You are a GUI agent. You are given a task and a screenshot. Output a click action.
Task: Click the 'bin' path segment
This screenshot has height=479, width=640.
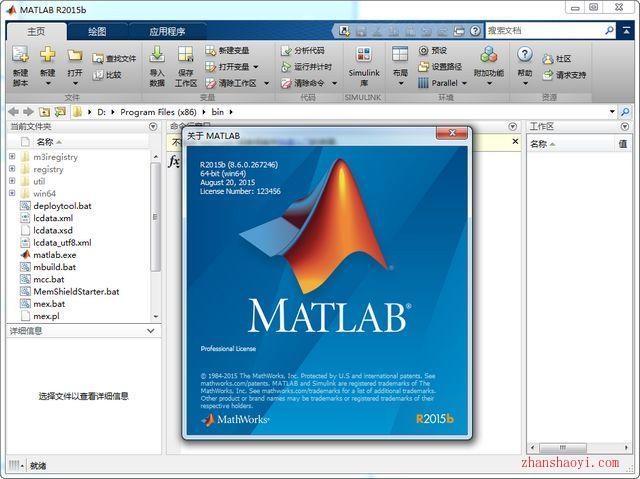coord(218,112)
